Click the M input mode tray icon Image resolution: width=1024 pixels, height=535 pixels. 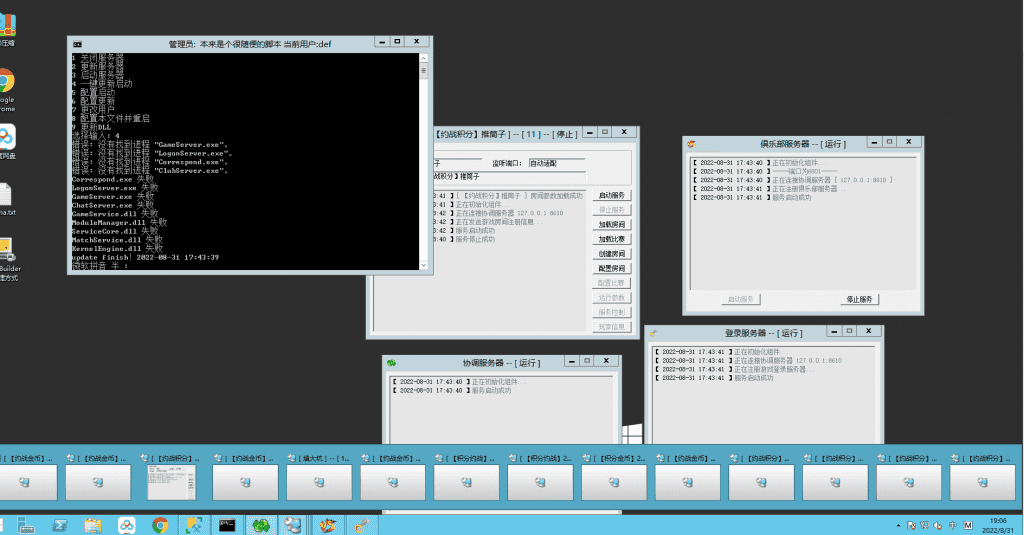[968, 525]
